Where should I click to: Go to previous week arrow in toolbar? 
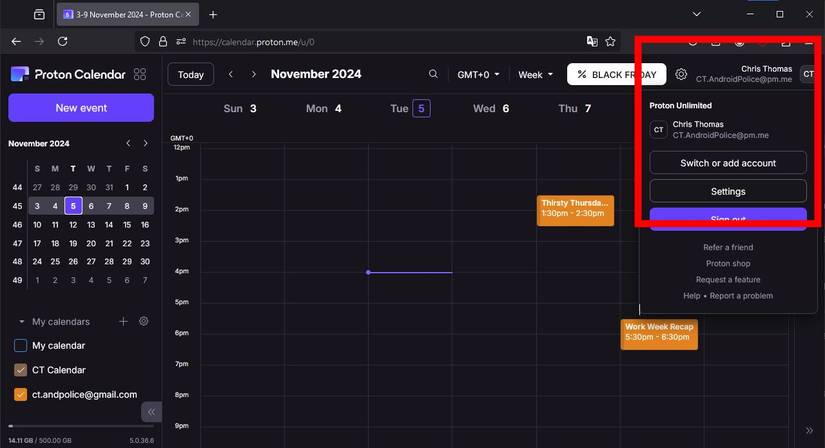tap(231, 74)
